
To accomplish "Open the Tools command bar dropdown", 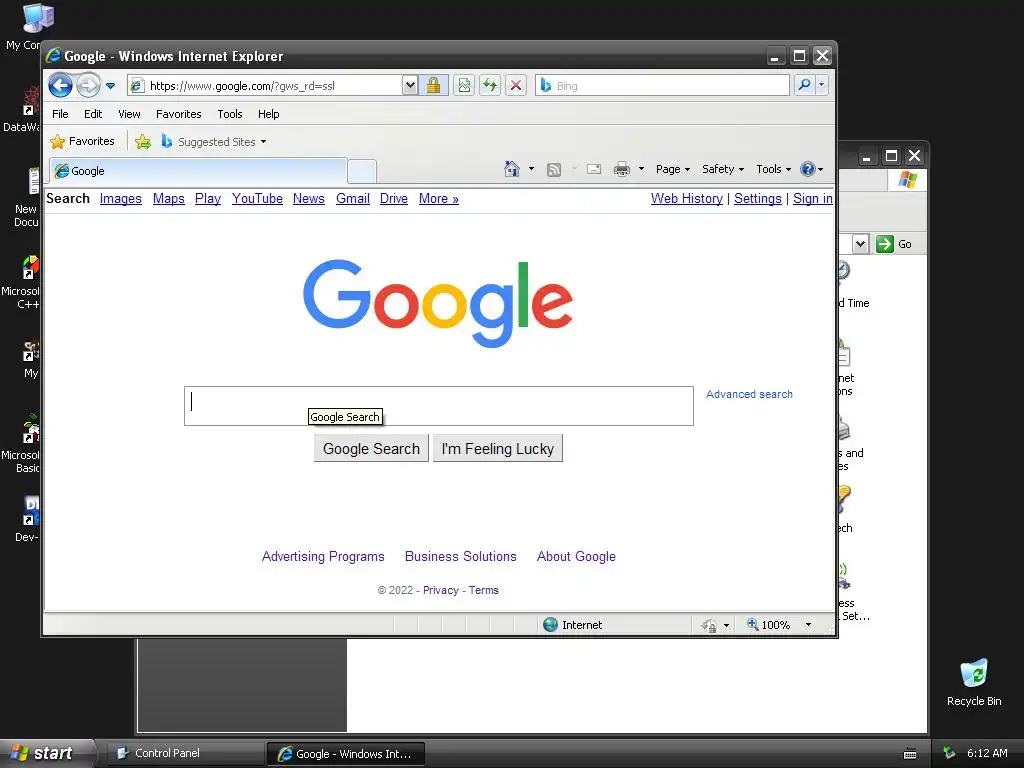I will point(774,169).
